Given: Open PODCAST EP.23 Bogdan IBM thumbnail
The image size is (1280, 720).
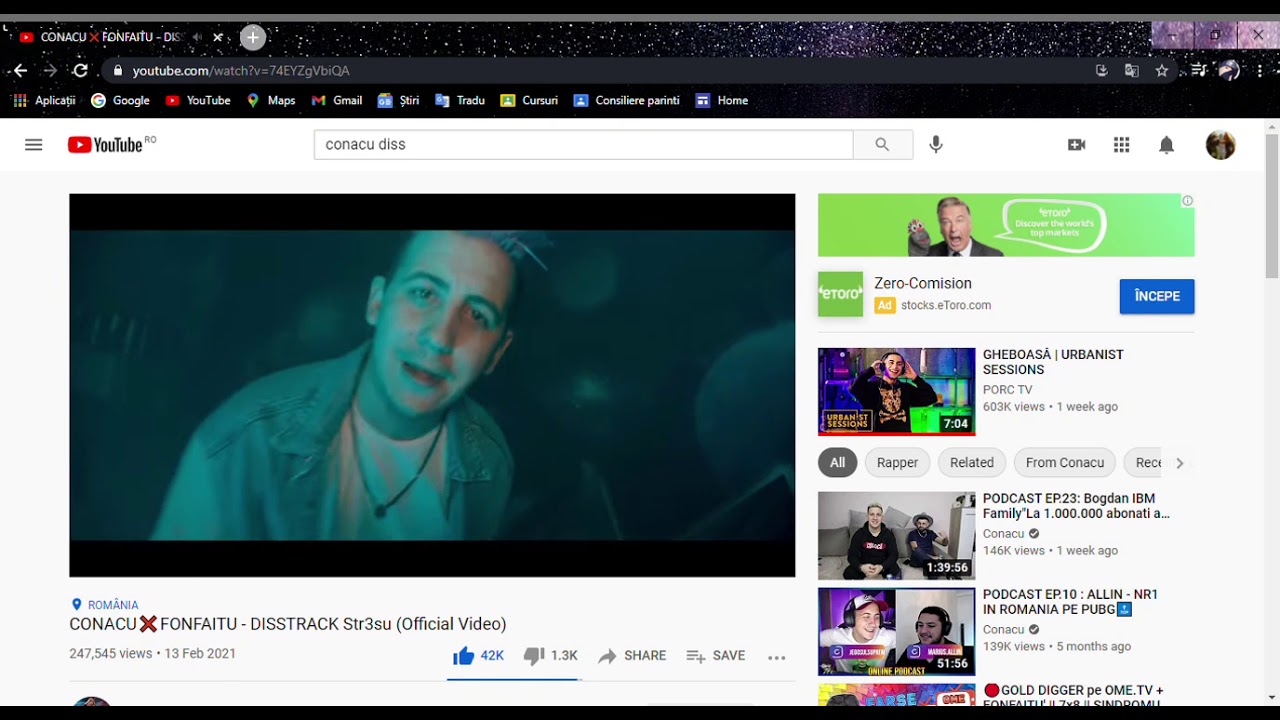Looking at the screenshot, I should click(896, 535).
